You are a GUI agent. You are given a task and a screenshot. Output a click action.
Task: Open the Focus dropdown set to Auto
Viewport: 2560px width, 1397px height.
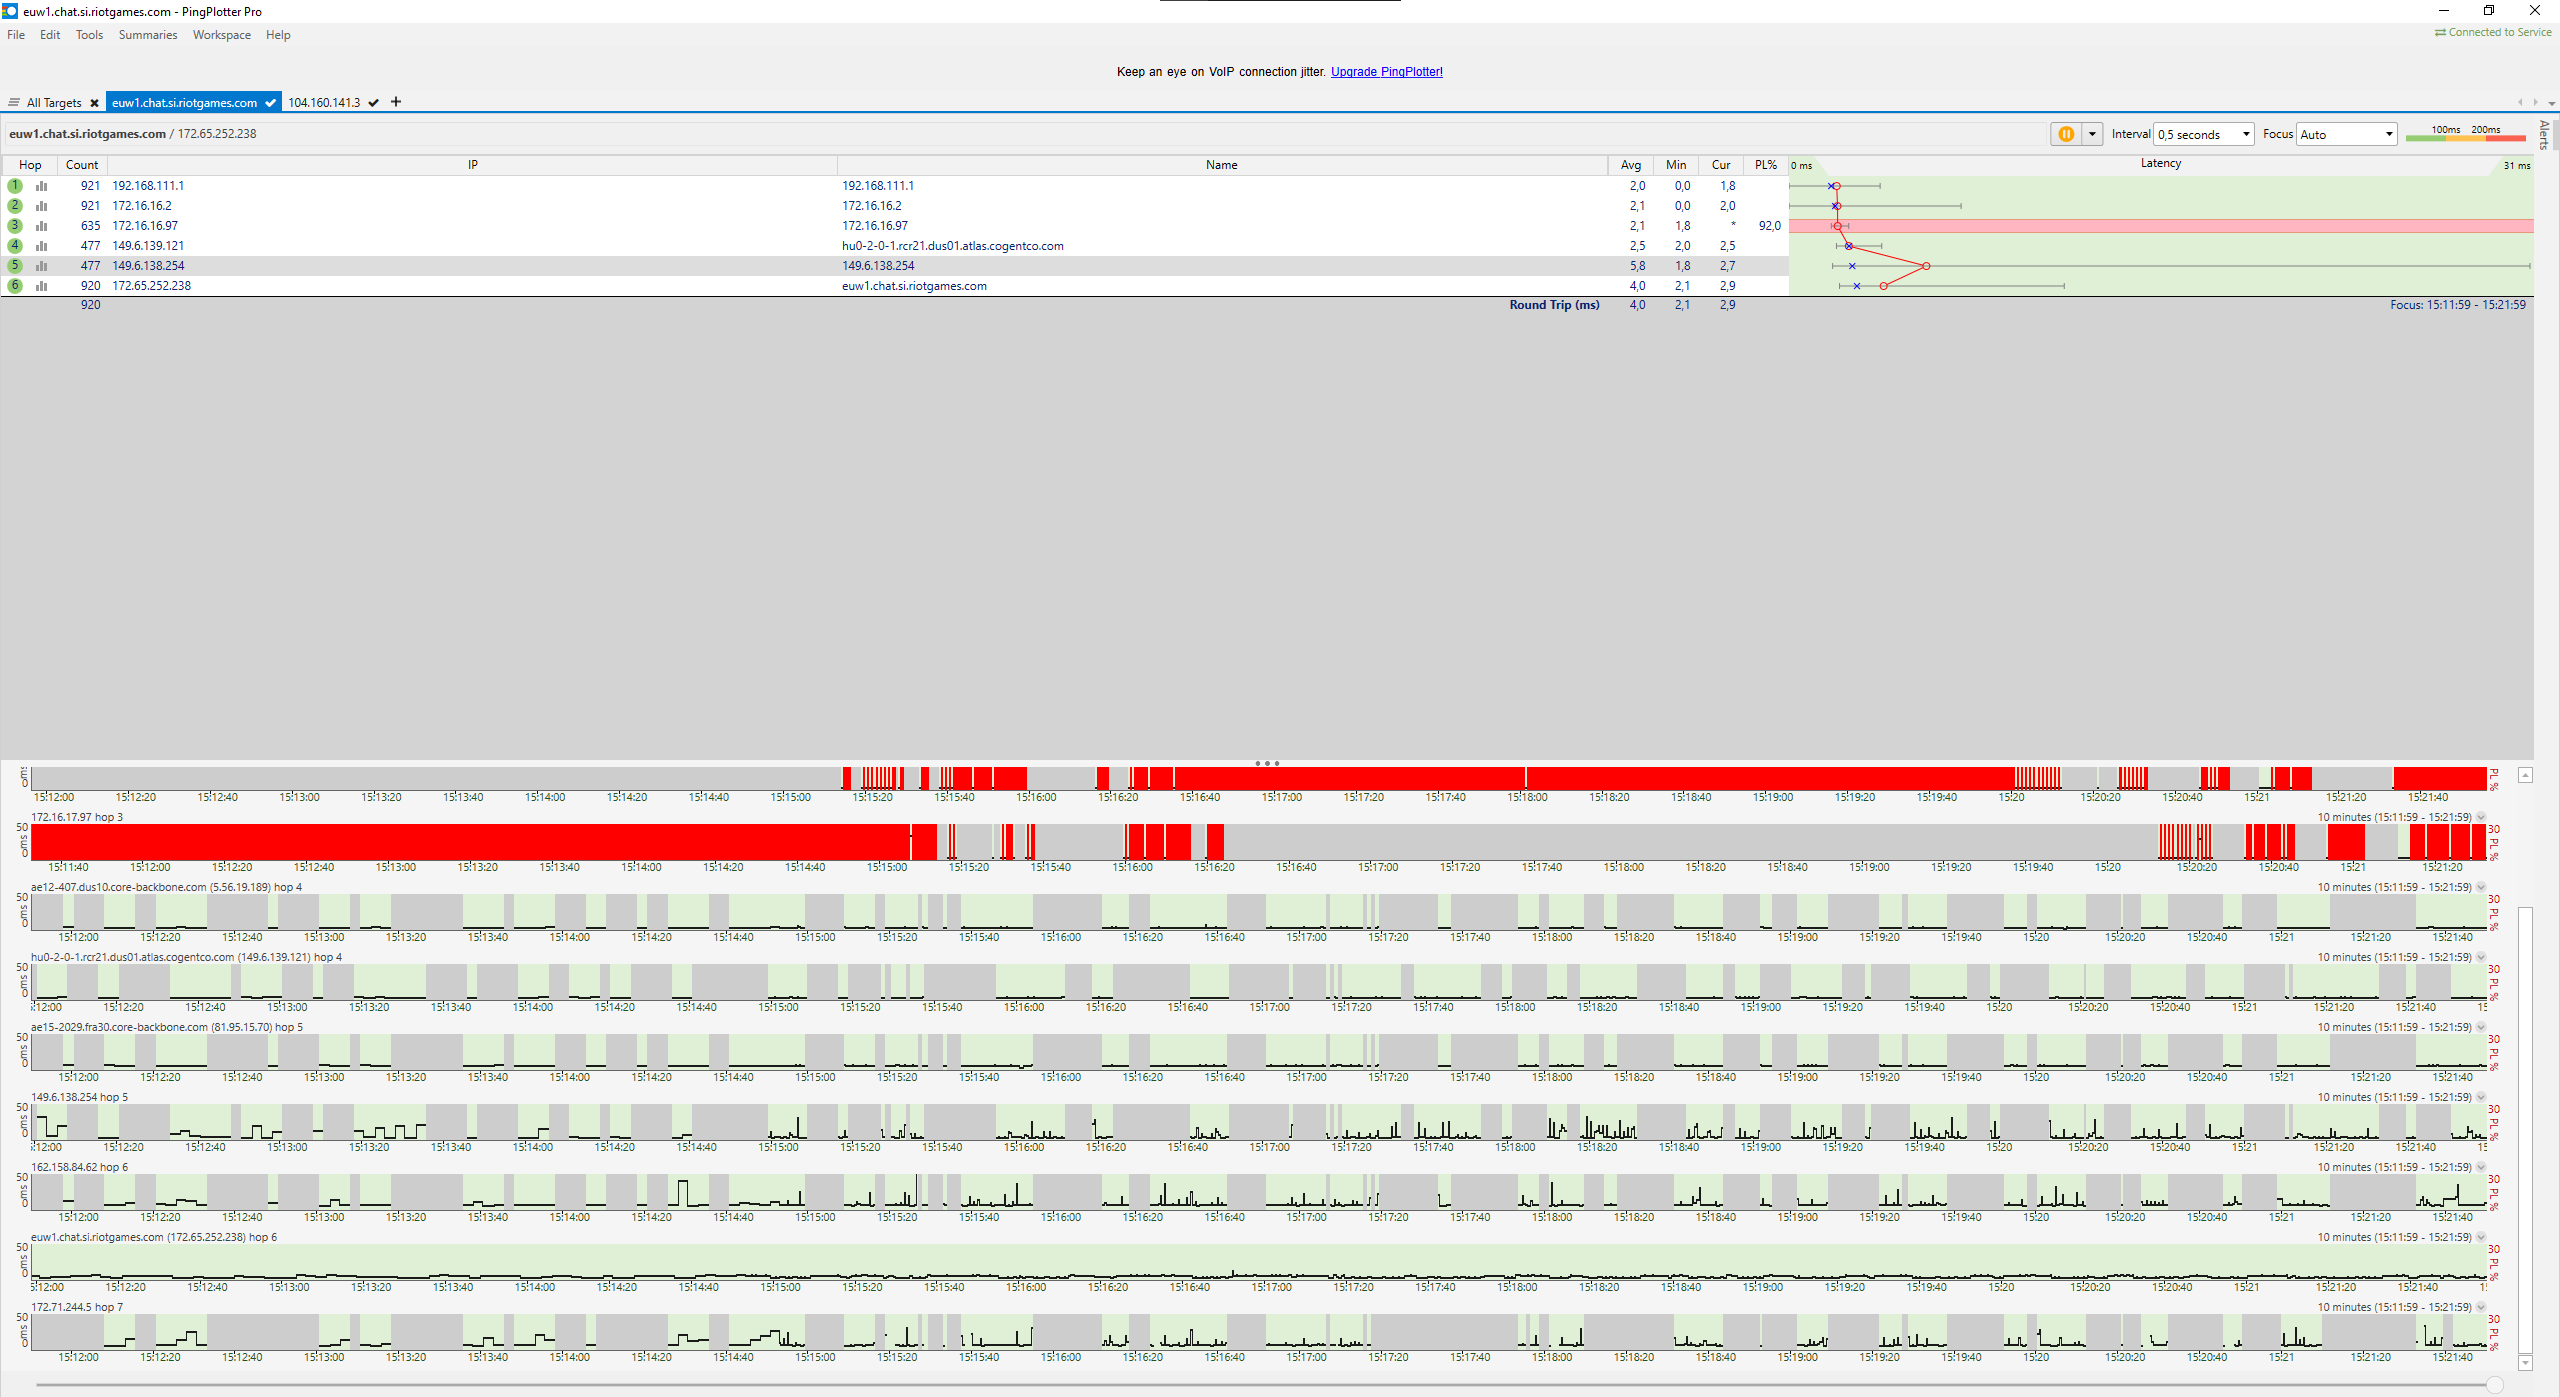[x=2346, y=134]
